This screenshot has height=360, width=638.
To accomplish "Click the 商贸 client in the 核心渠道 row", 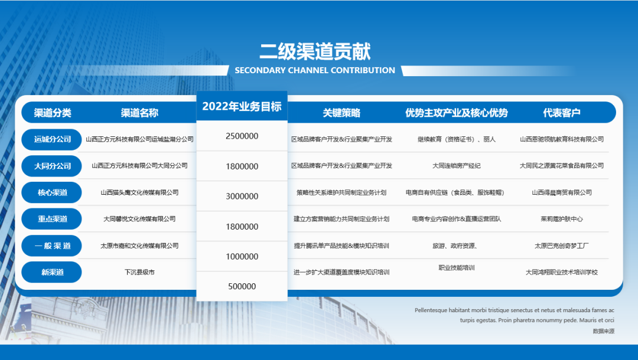I will (562, 192).
